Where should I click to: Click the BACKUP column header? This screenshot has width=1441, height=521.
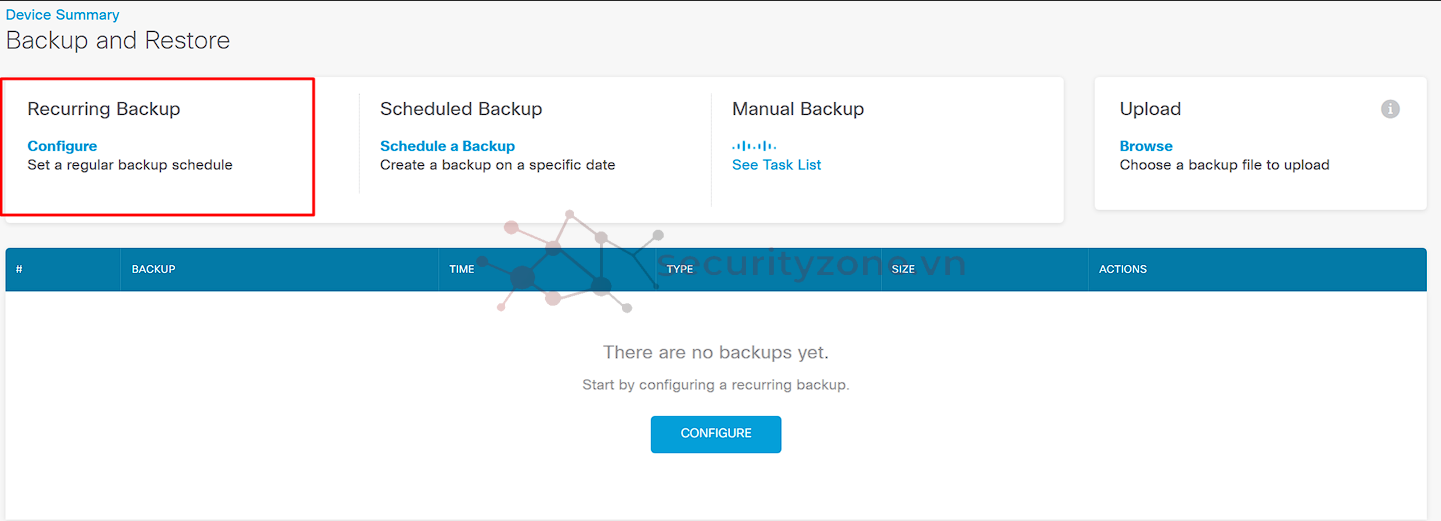pos(154,269)
